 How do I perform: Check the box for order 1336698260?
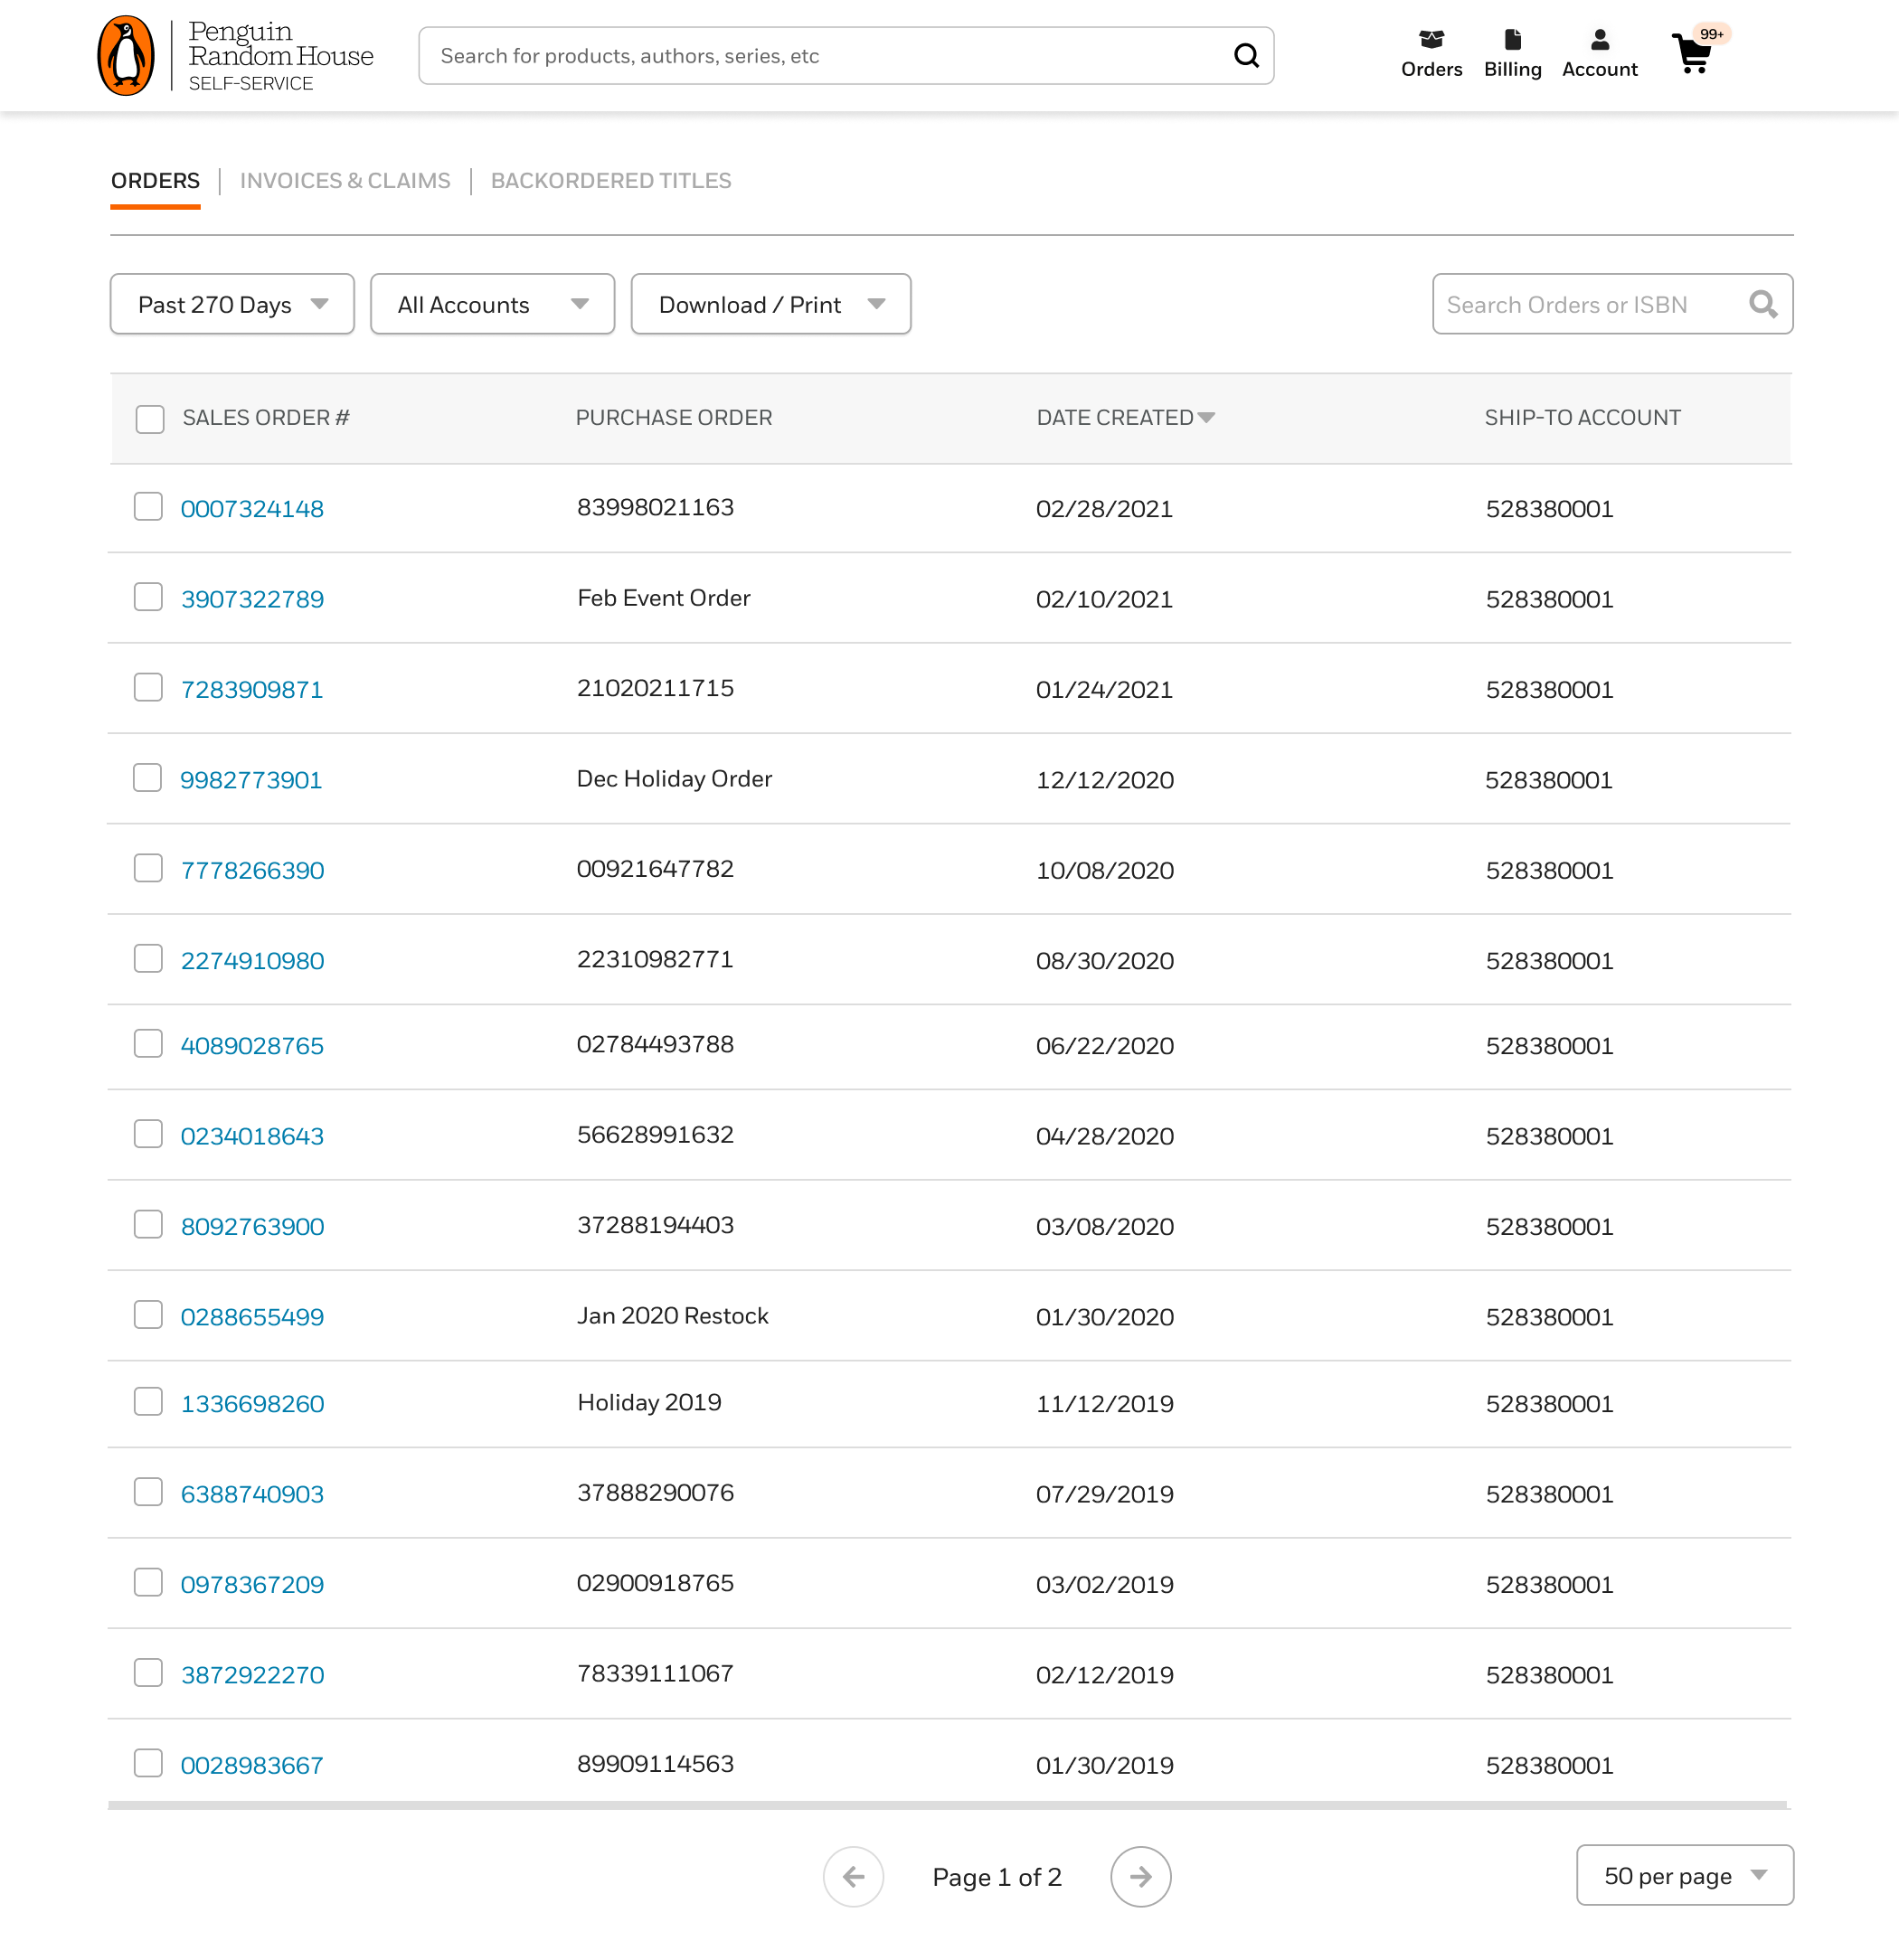pyautogui.click(x=148, y=1402)
